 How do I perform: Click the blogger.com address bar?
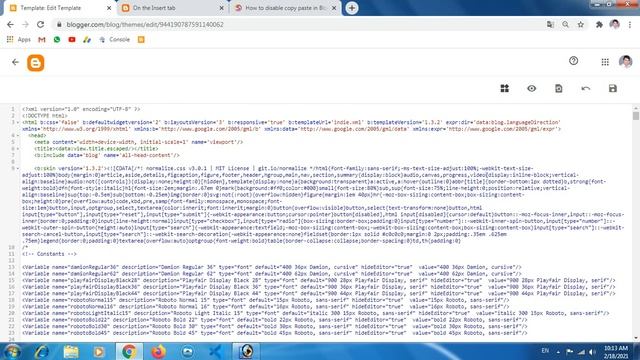click(x=298, y=24)
